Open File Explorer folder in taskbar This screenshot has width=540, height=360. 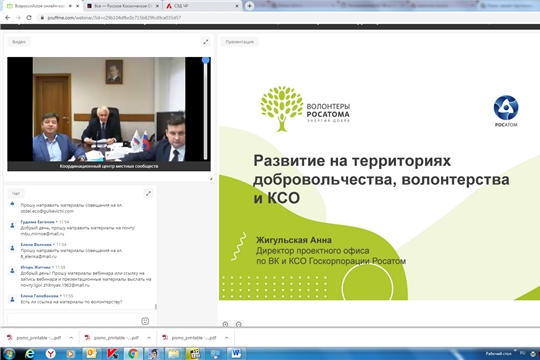174,354
